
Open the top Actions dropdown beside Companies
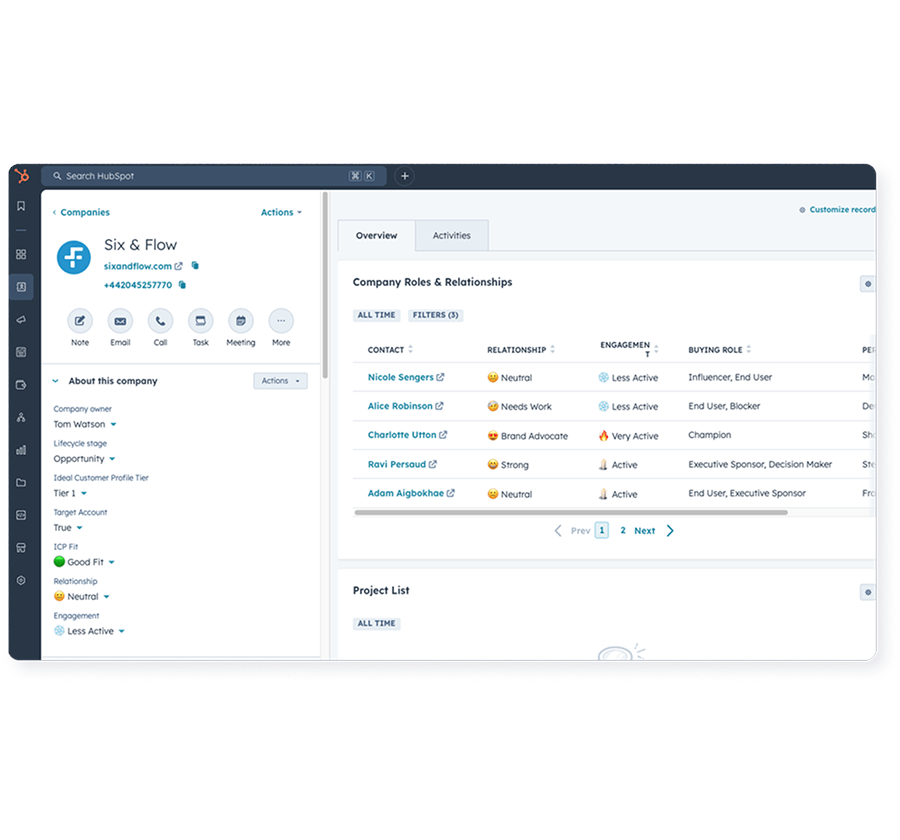click(281, 212)
